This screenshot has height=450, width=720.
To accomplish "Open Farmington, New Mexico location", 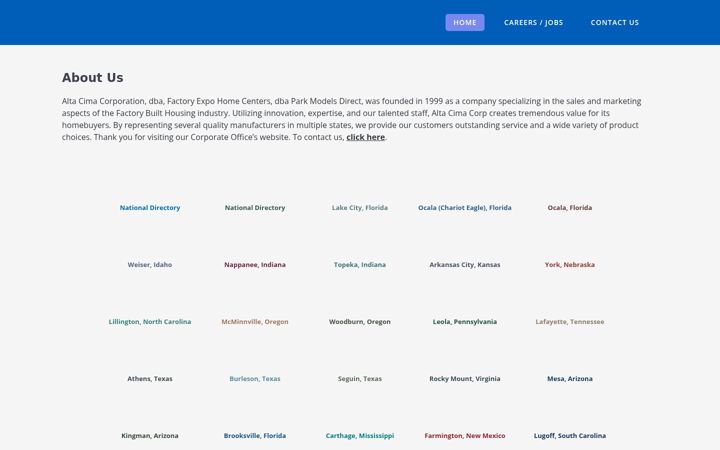I will tap(465, 435).
